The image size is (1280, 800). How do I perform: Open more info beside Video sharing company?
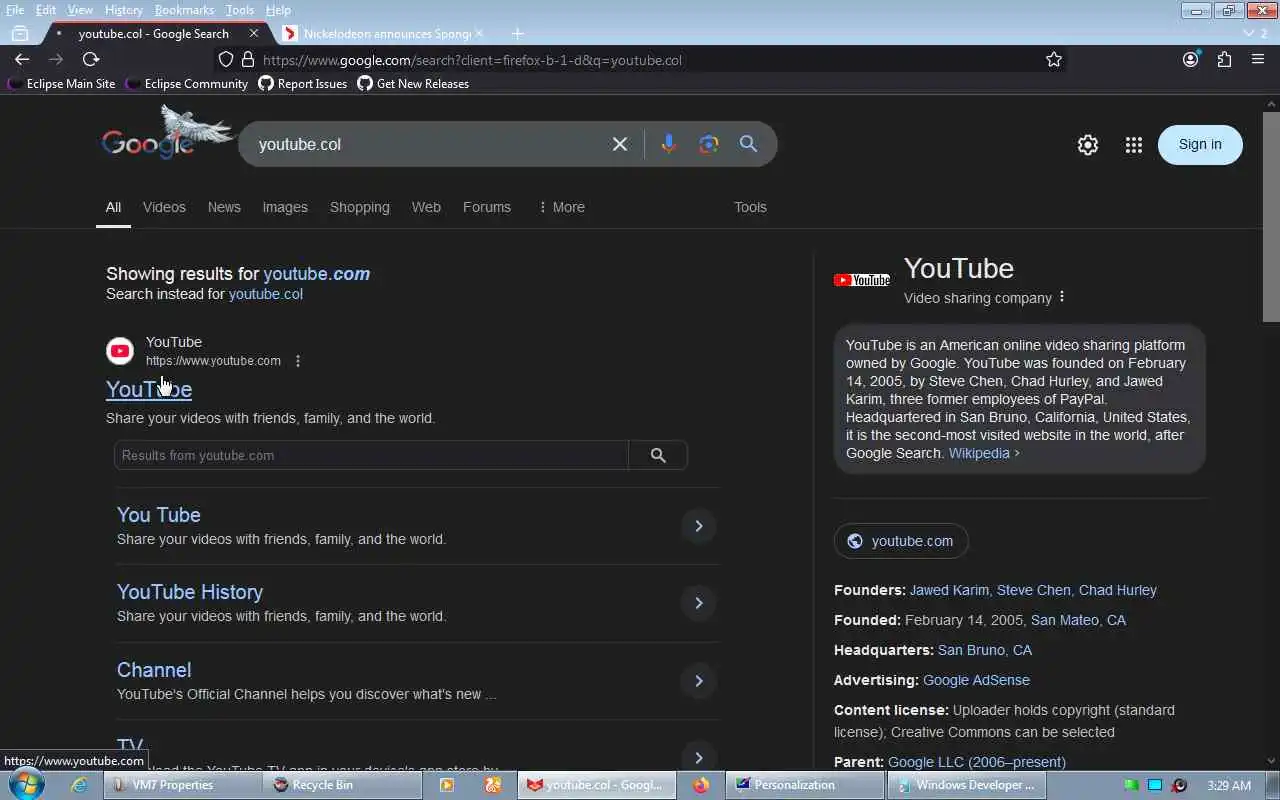coord(1062,297)
